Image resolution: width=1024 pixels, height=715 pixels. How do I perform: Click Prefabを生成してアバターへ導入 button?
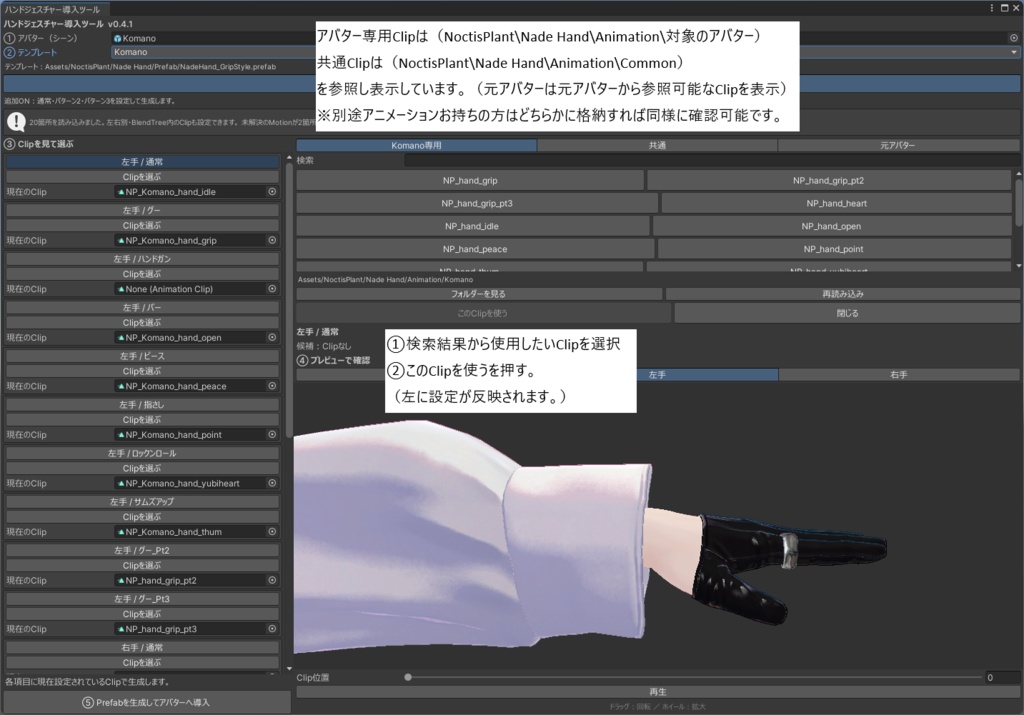[146, 703]
